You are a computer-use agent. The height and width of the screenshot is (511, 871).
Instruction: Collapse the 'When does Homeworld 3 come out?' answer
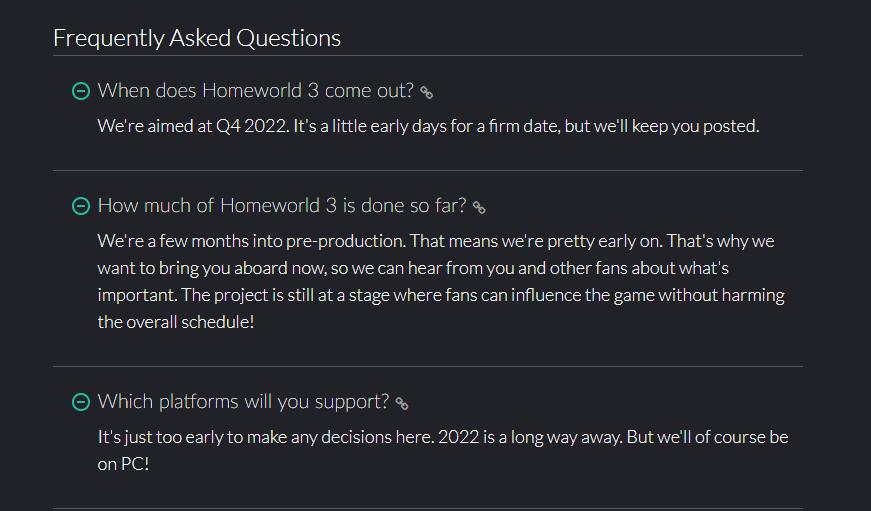81,91
